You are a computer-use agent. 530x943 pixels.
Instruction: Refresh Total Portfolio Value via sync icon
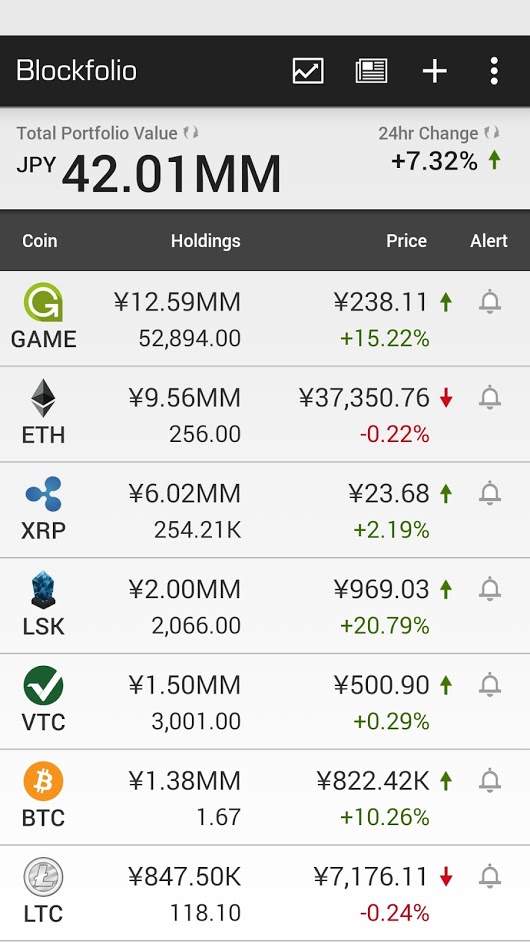[x=191, y=133]
